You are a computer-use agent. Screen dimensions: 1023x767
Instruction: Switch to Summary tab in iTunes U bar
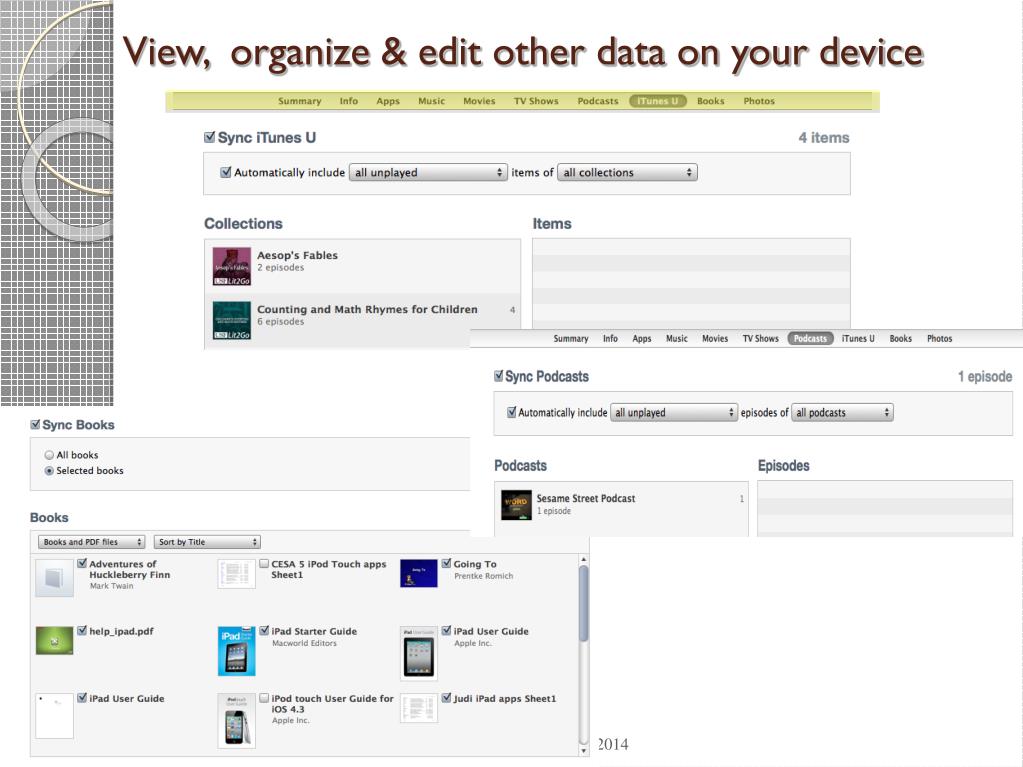point(299,101)
